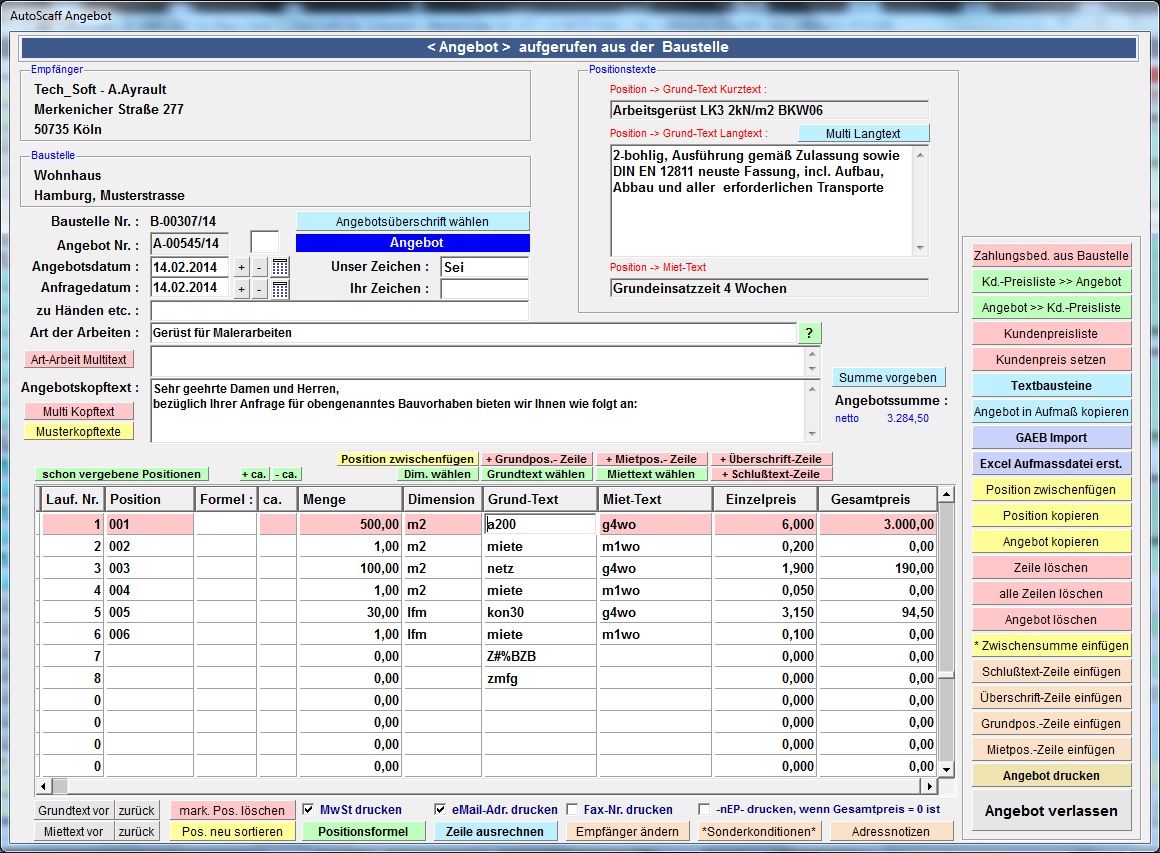
Task: Enable the Fax-Nr. drucken checkbox
Action: [572, 809]
